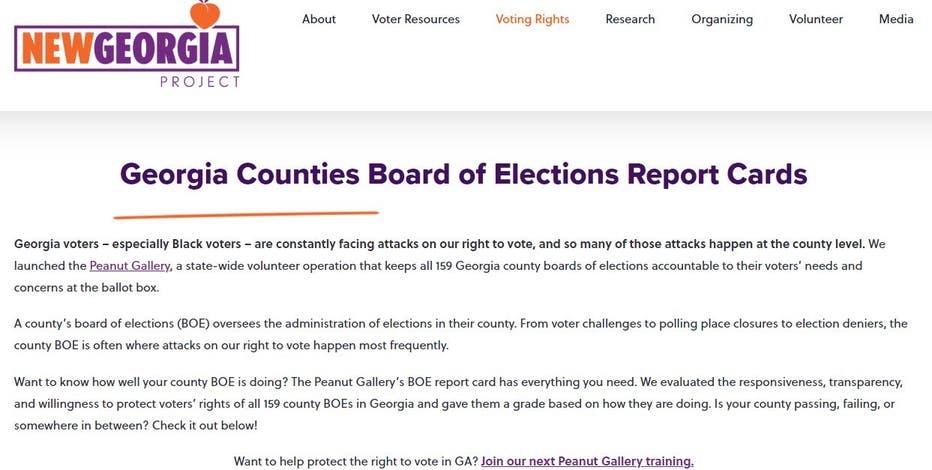Open the Media menu item

pos(896,19)
